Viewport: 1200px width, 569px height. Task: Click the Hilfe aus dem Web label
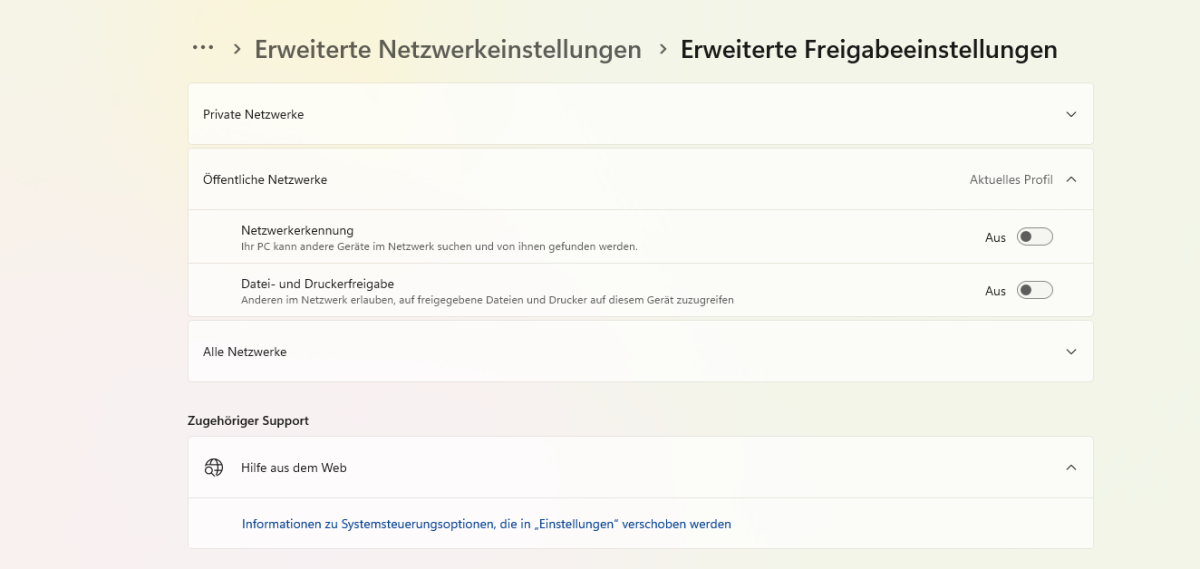click(294, 467)
